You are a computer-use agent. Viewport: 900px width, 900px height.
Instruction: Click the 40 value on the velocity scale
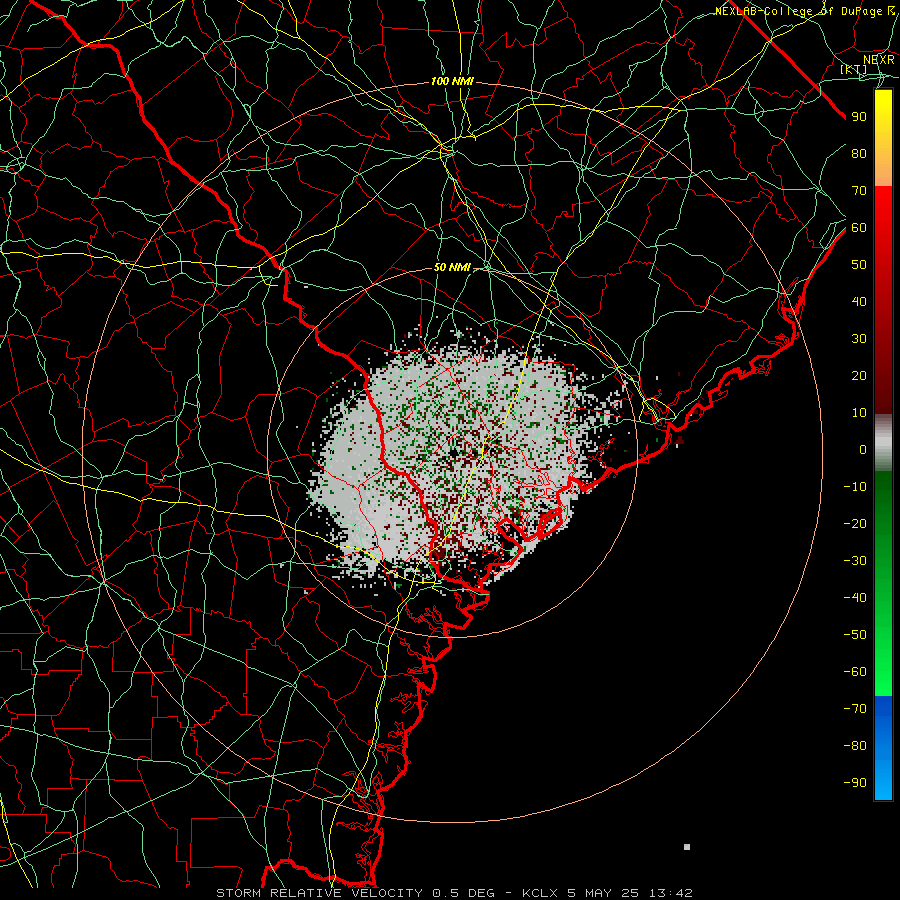coord(859,302)
